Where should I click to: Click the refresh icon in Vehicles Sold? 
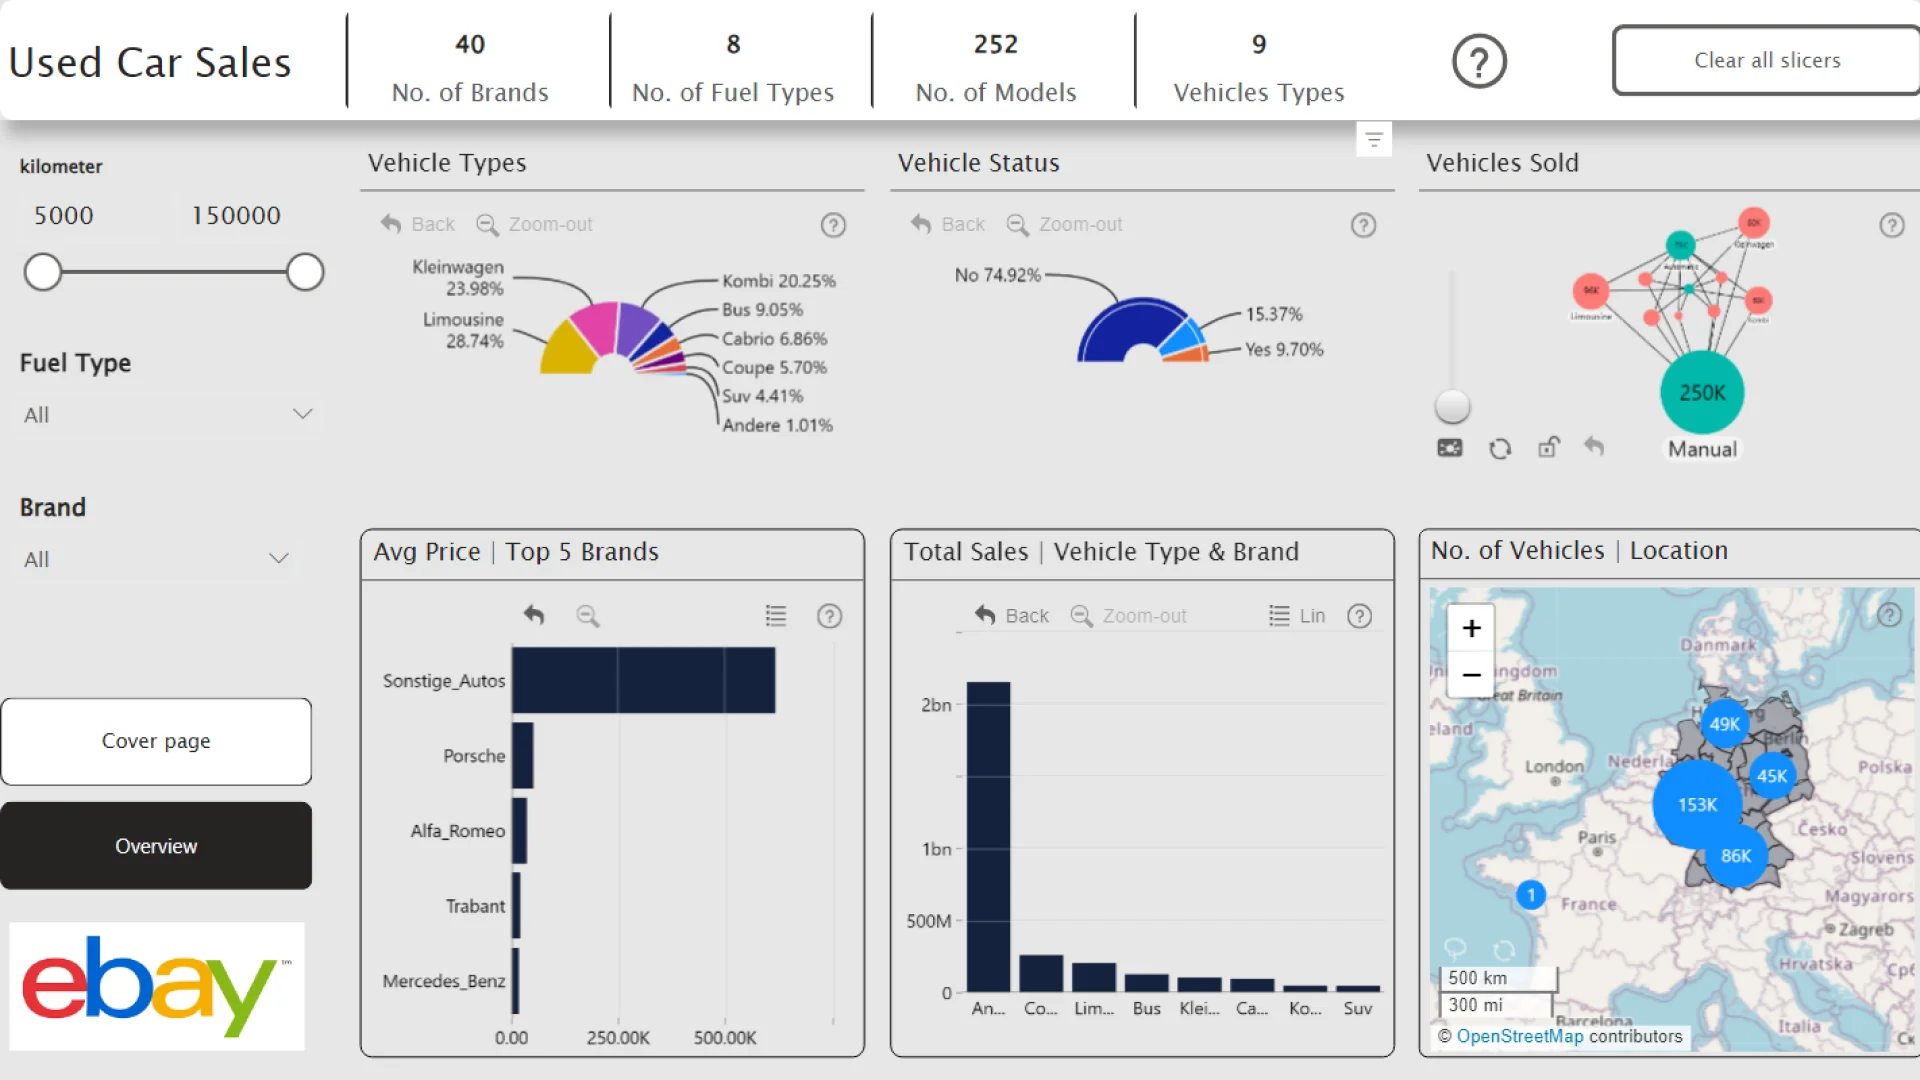[x=1499, y=448]
